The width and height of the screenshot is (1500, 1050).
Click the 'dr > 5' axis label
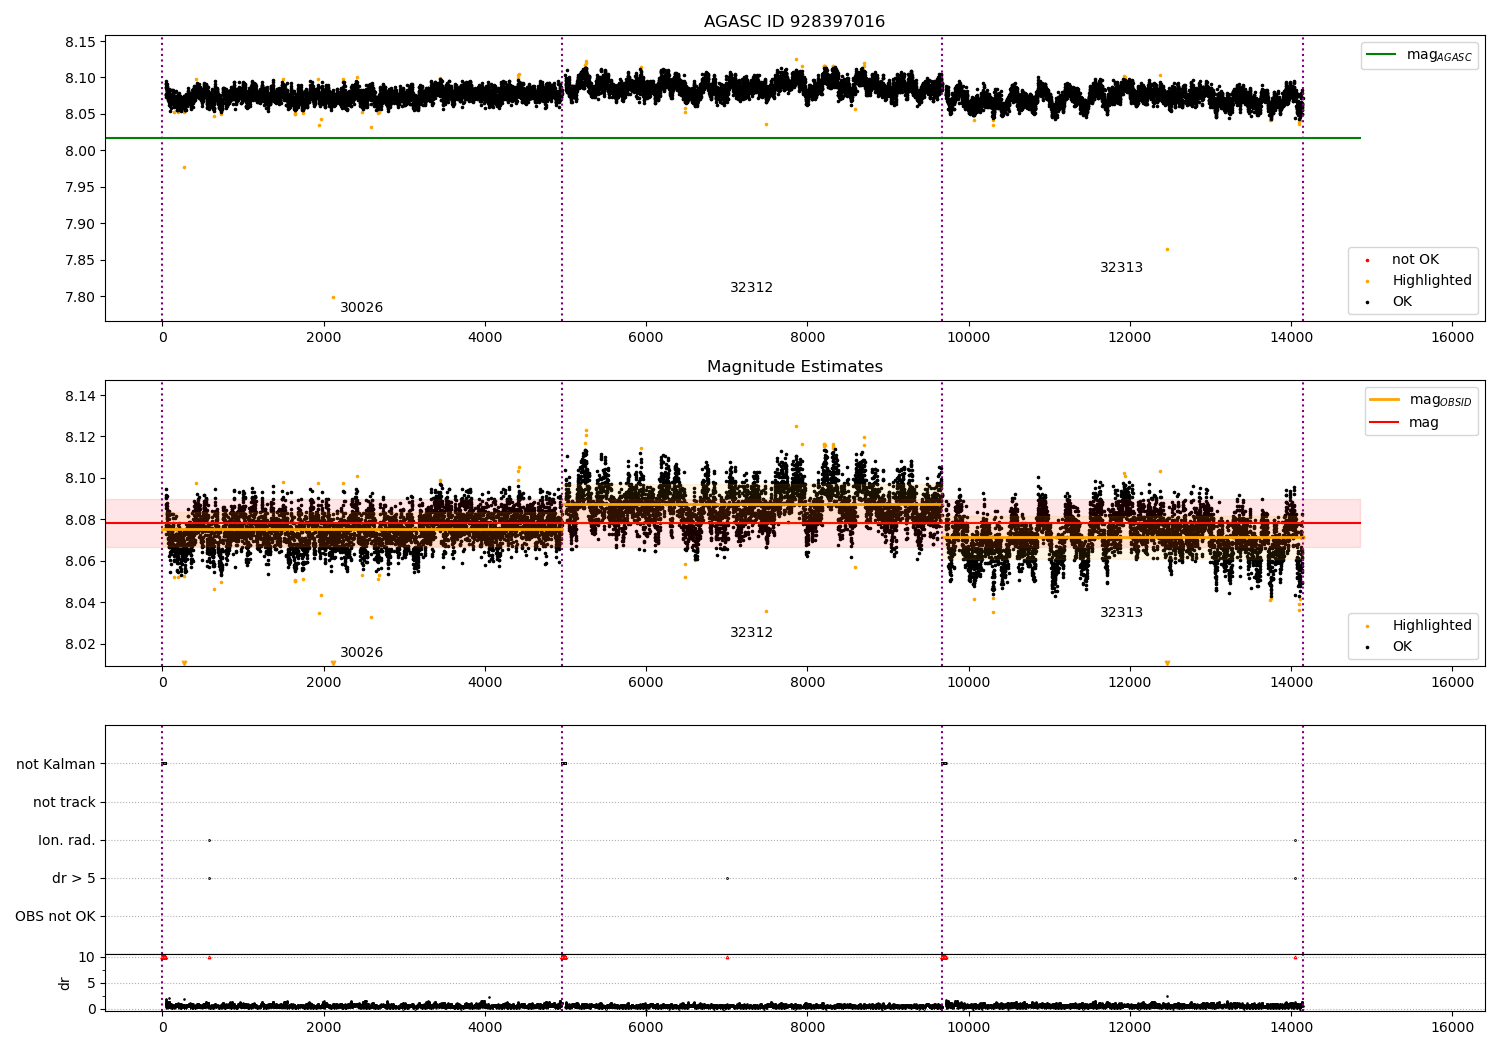tap(74, 879)
